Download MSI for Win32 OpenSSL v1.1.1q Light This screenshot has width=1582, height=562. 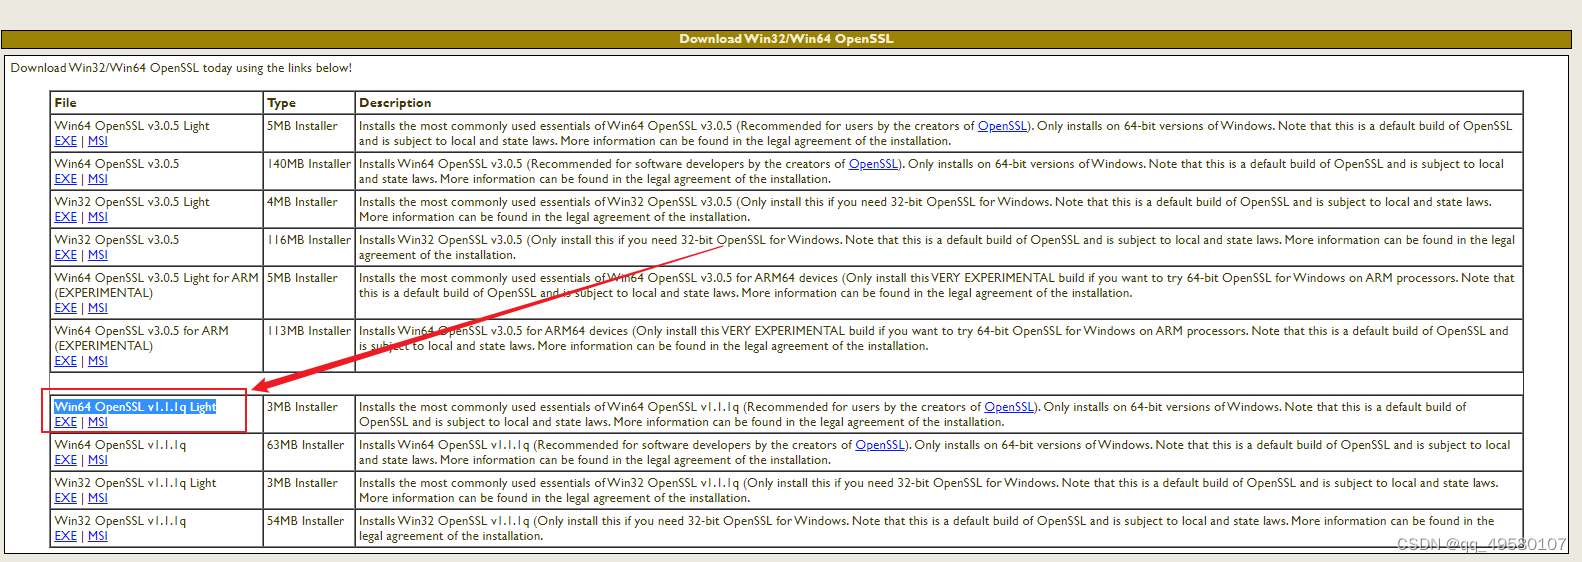pos(97,498)
